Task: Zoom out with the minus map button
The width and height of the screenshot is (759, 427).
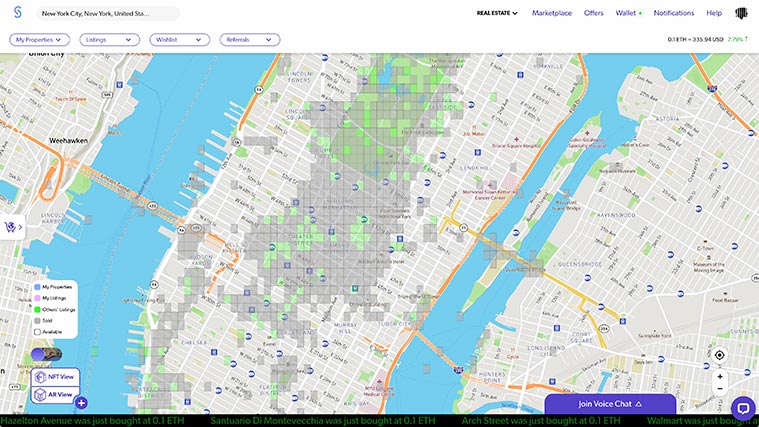Action: [720, 388]
